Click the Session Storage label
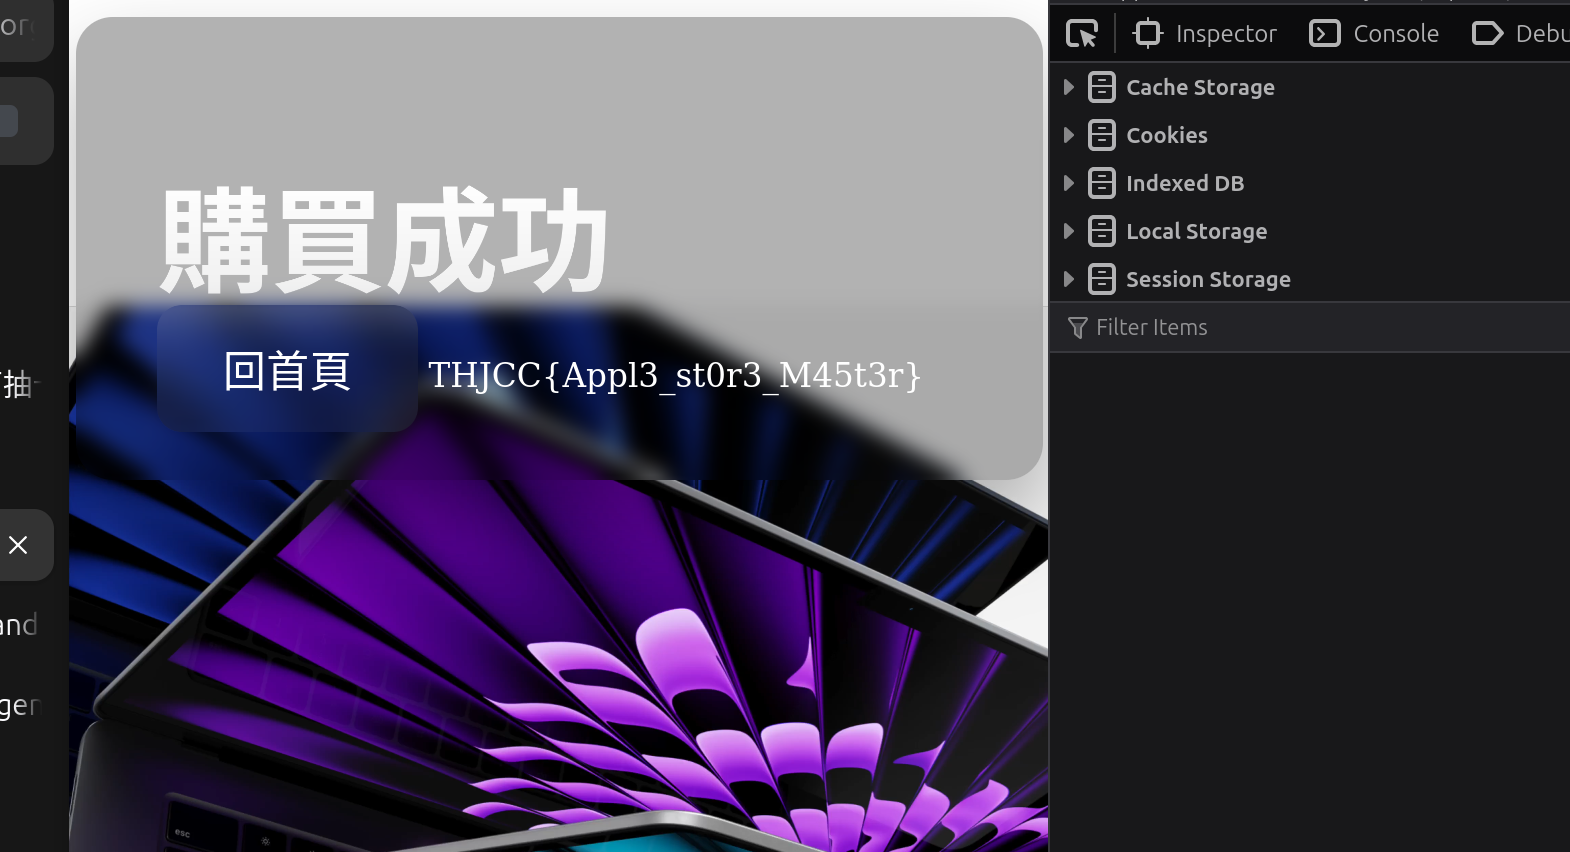This screenshot has height=852, width=1570. [1208, 279]
